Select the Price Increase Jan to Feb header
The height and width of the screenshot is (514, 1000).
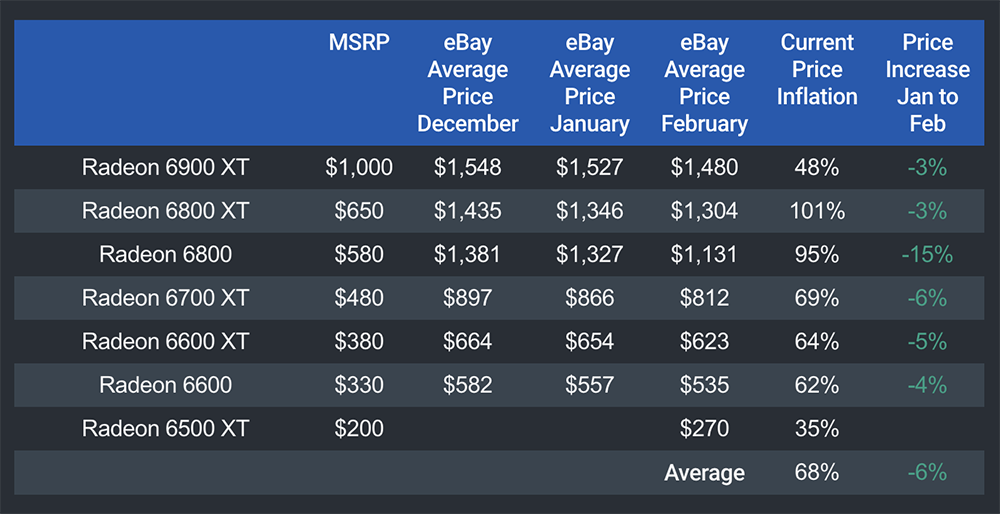927,83
